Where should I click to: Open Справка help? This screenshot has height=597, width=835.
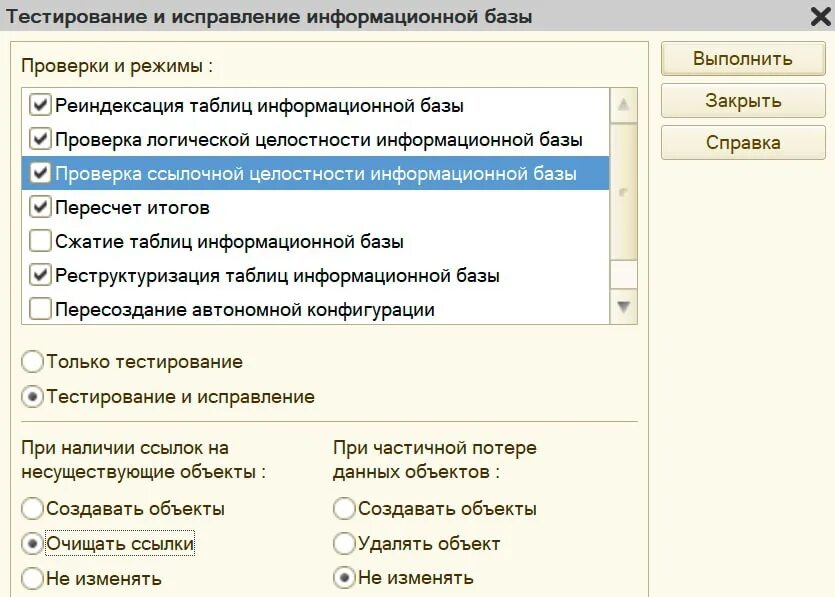point(743,142)
